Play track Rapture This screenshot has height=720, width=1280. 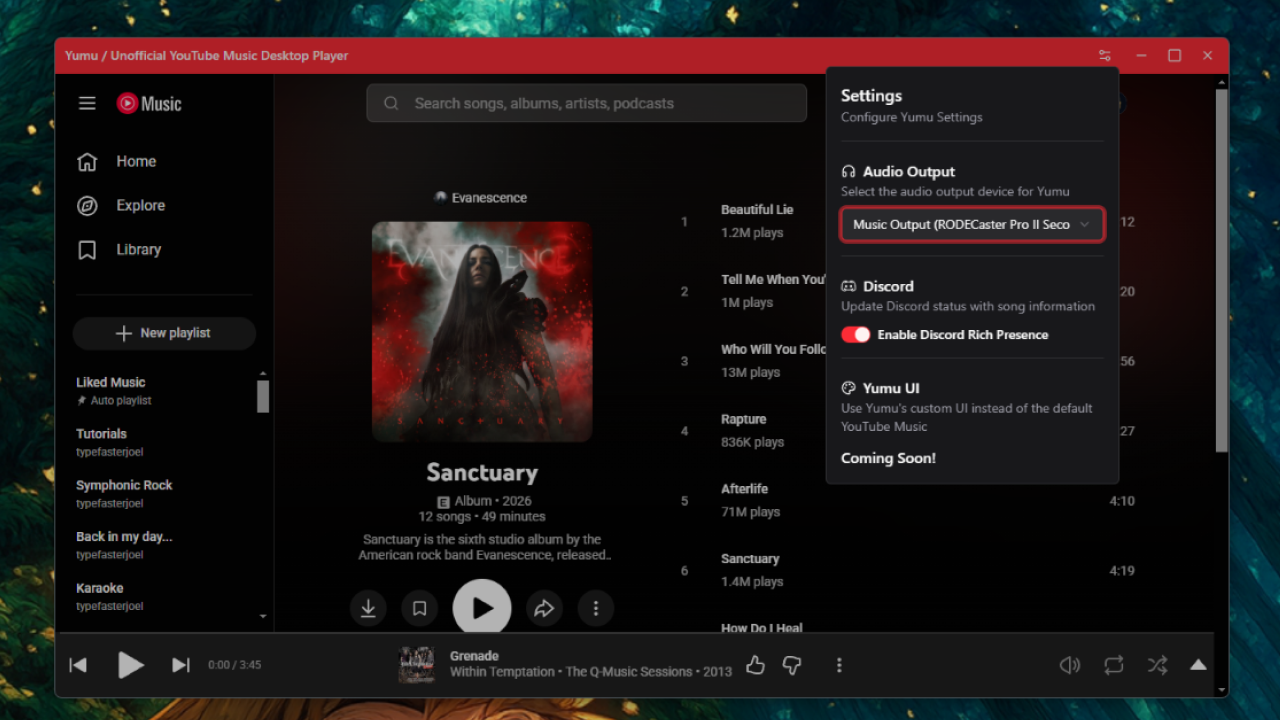pos(744,419)
